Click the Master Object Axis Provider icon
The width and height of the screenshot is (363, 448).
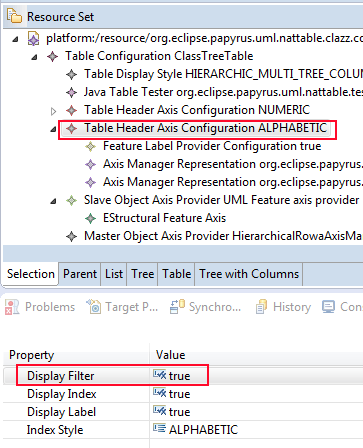(72, 236)
